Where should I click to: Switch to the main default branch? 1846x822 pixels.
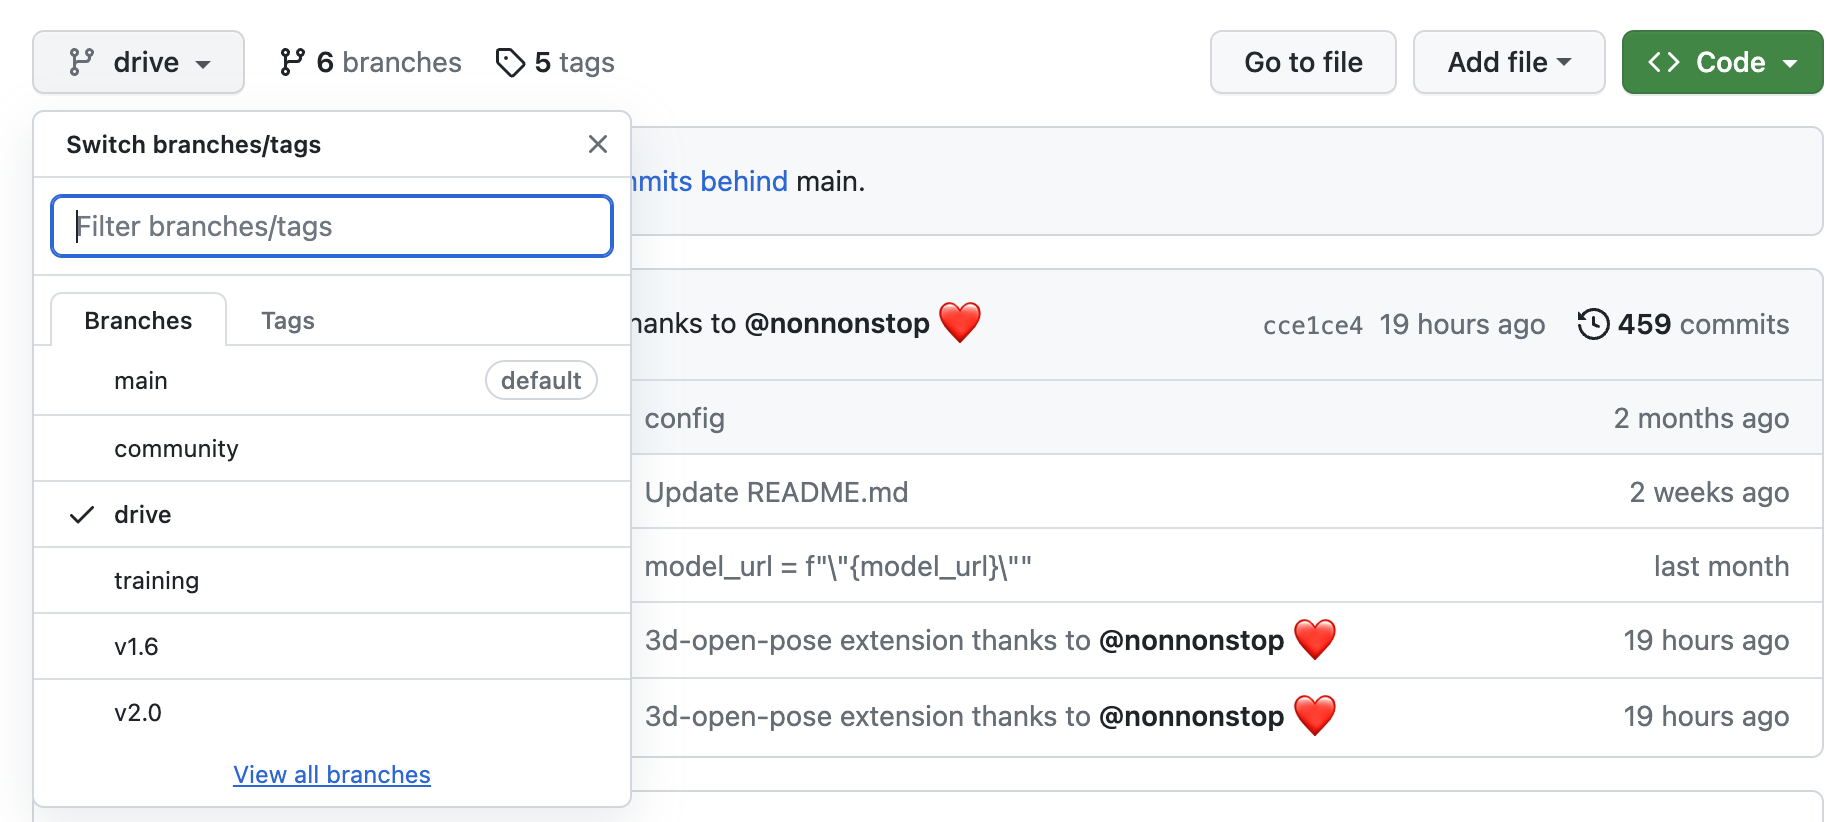(x=332, y=380)
